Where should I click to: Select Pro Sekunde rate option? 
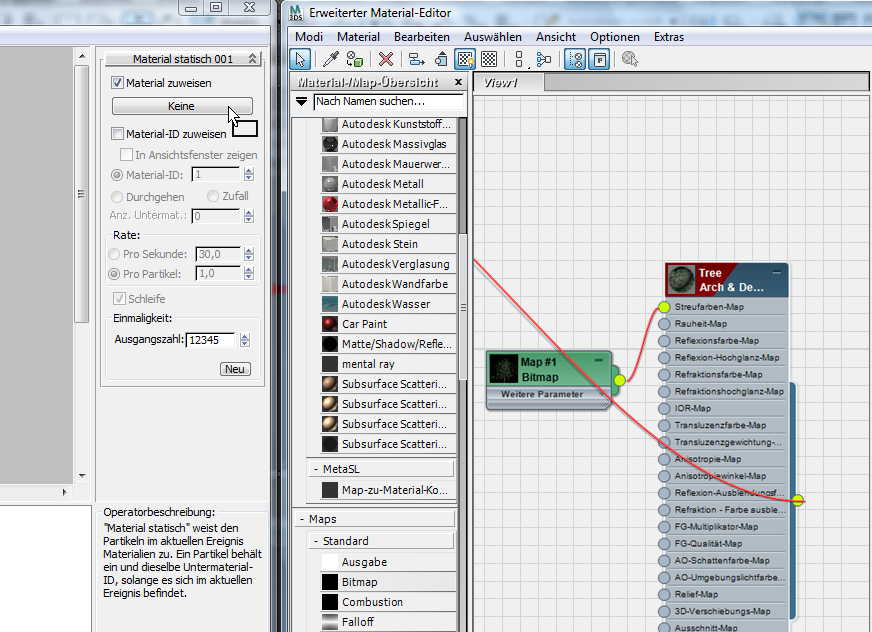[x=114, y=254]
